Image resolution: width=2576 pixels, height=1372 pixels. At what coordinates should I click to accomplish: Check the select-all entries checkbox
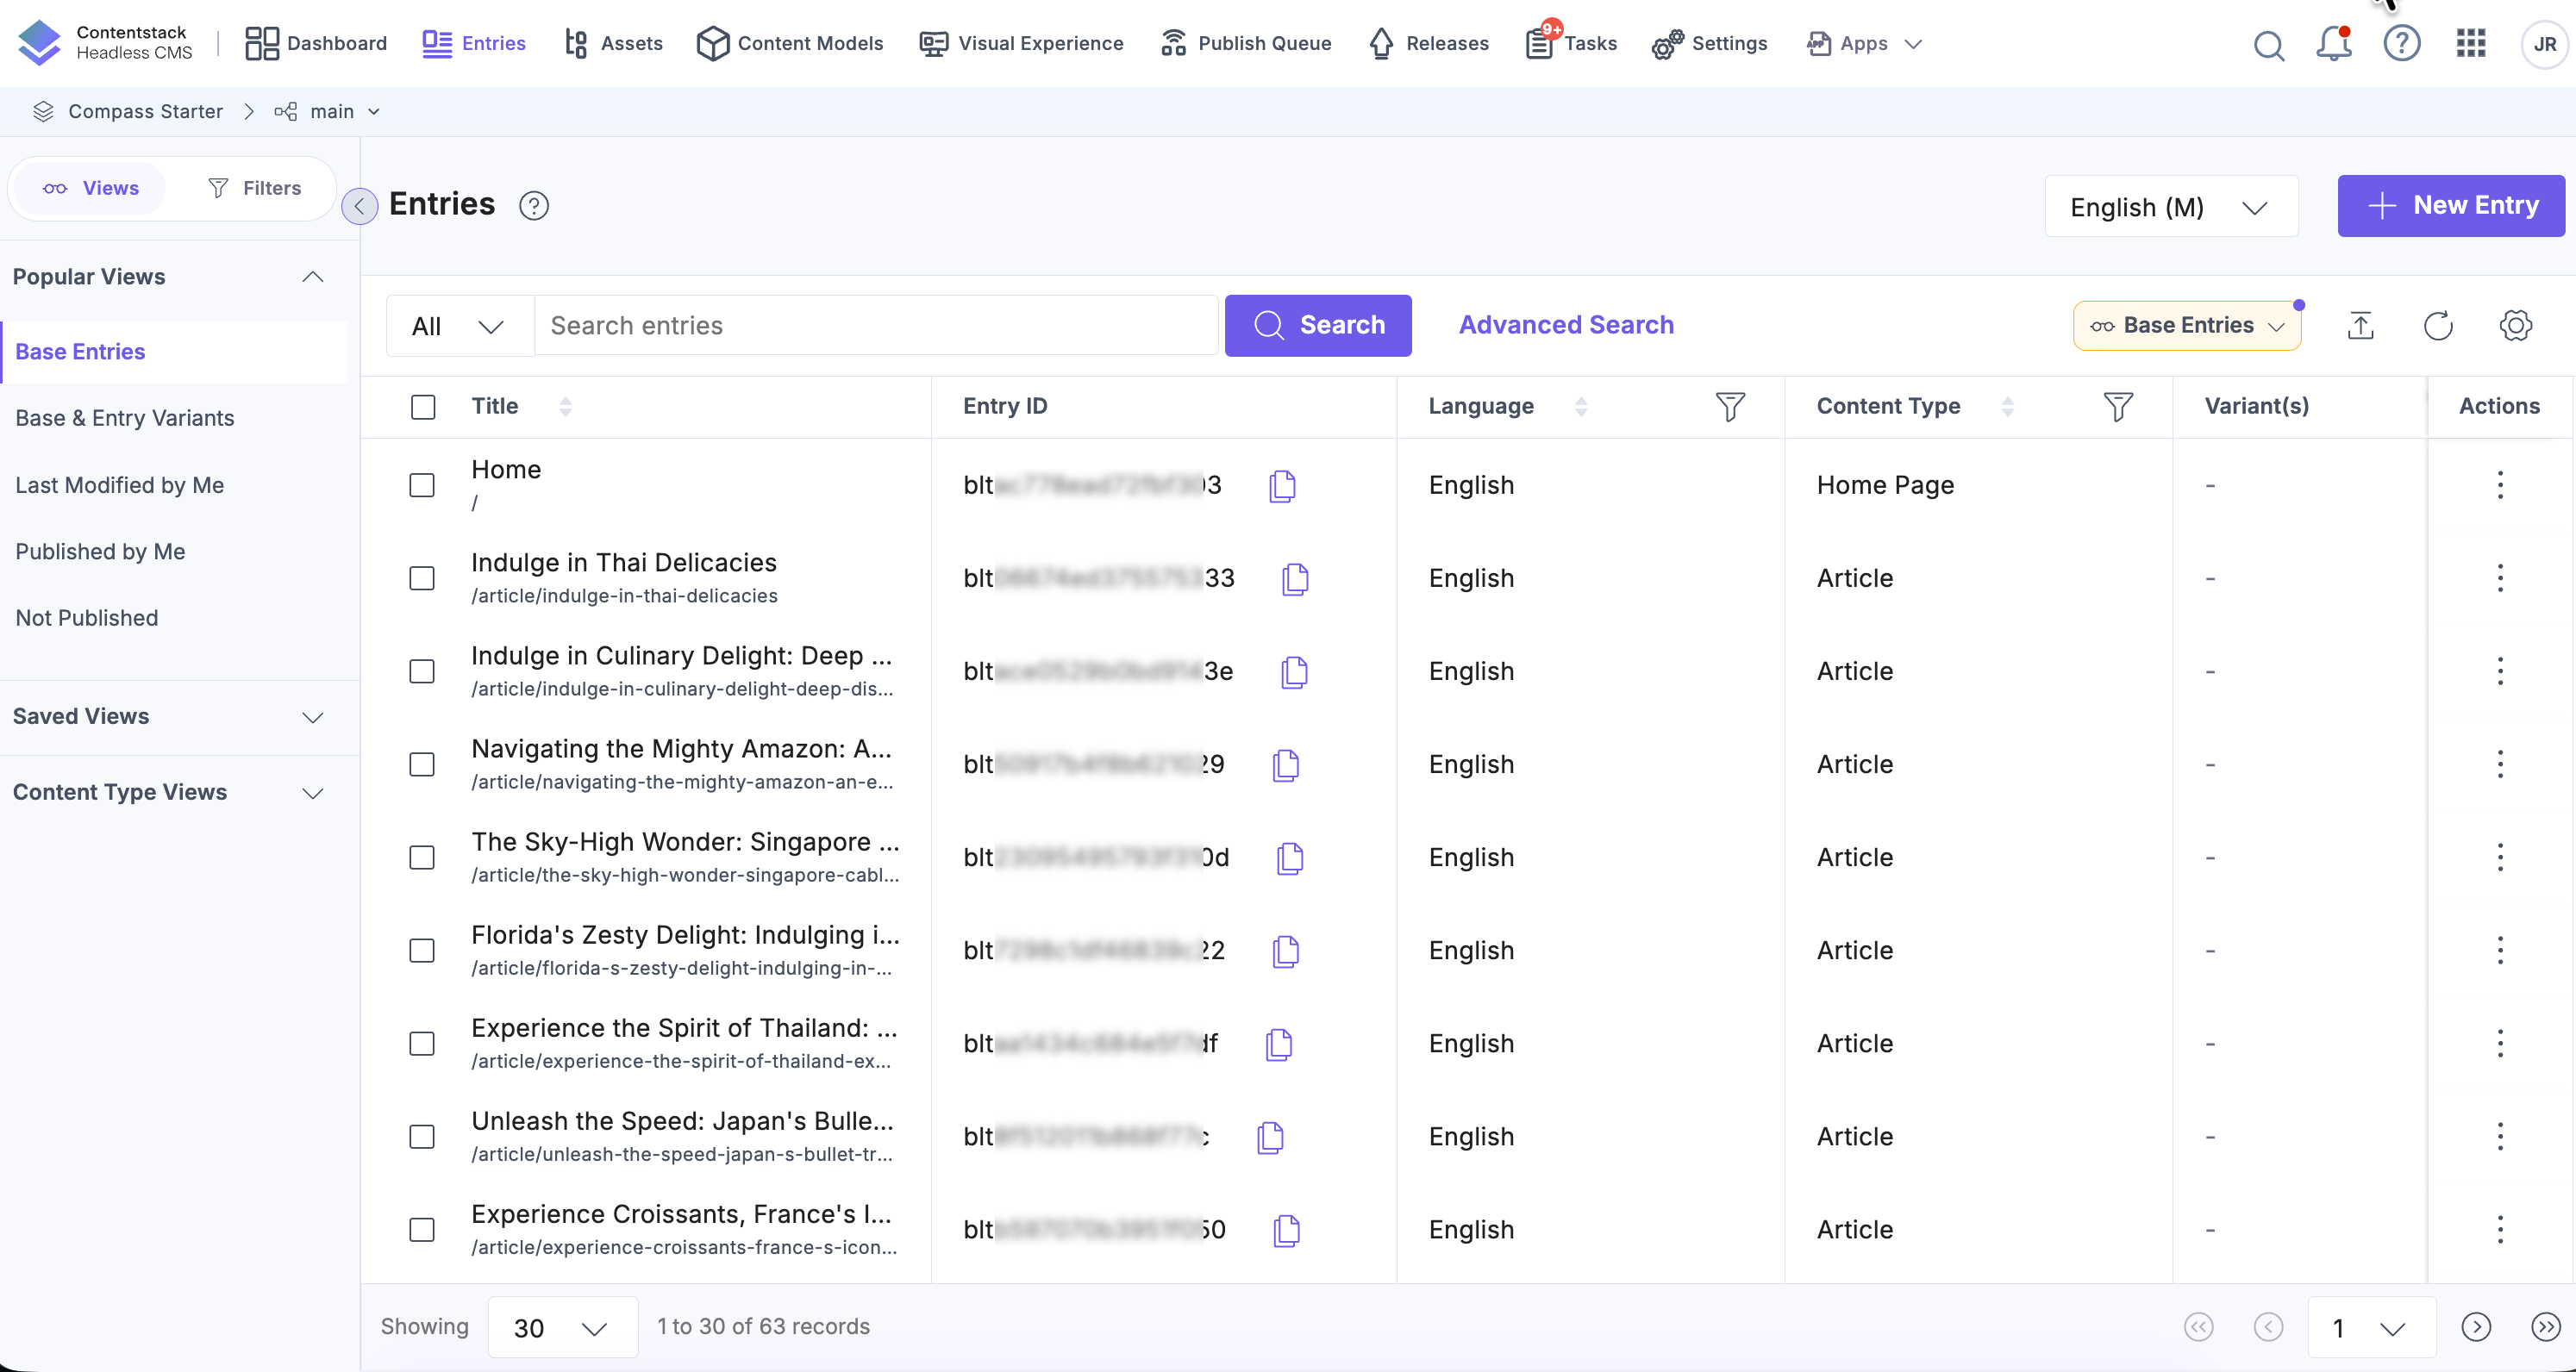tap(422, 407)
